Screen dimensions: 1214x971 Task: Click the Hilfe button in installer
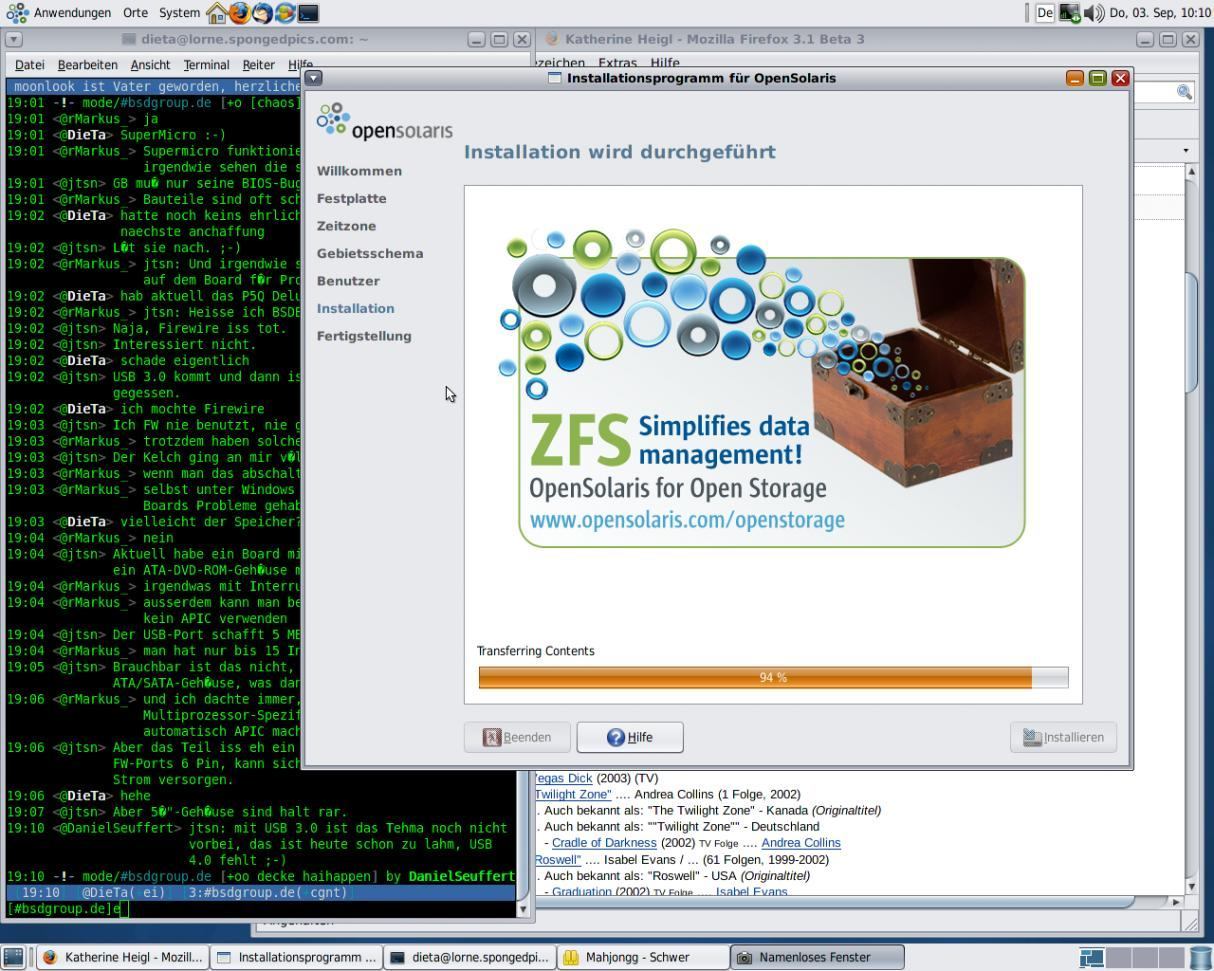click(x=630, y=737)
